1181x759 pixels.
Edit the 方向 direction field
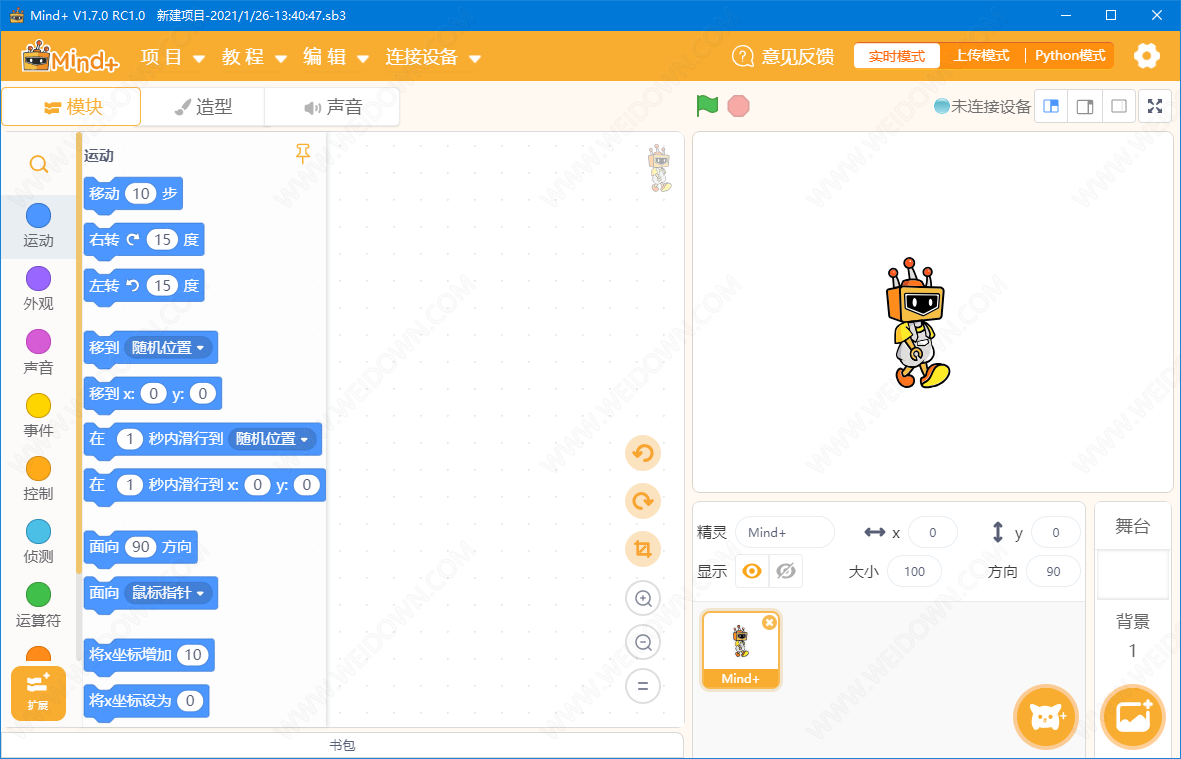pyautogui.click(x=1053, y=572)
